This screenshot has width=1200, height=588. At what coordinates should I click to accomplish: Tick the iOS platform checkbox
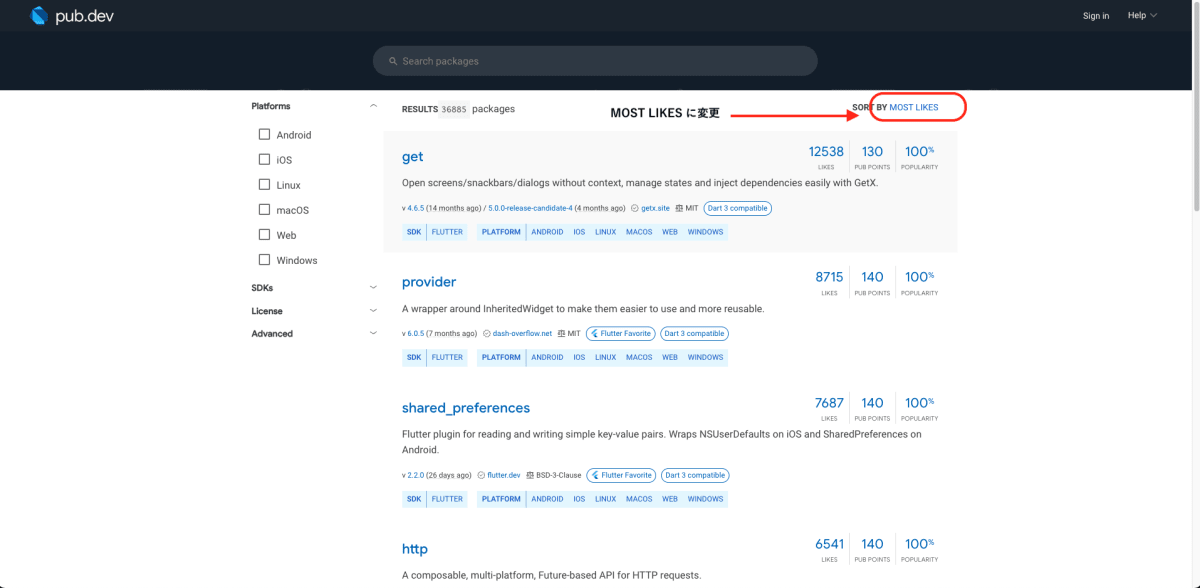(x=264, y=159)
